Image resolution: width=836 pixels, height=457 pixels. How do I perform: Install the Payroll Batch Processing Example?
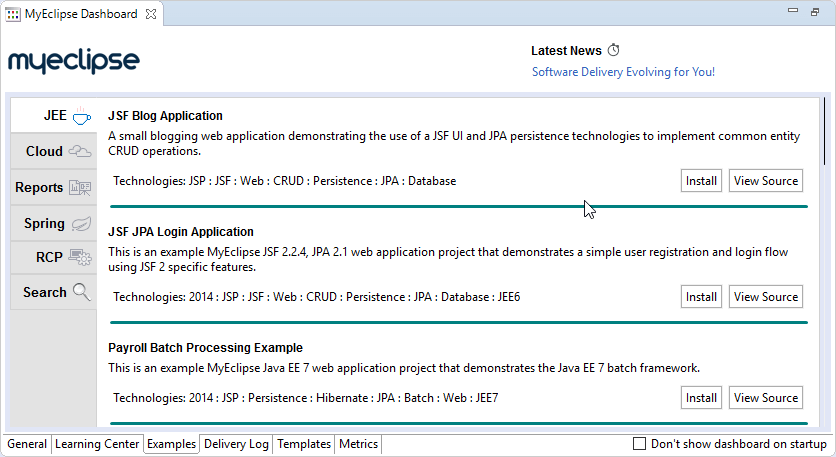click(x=701, y=398)
